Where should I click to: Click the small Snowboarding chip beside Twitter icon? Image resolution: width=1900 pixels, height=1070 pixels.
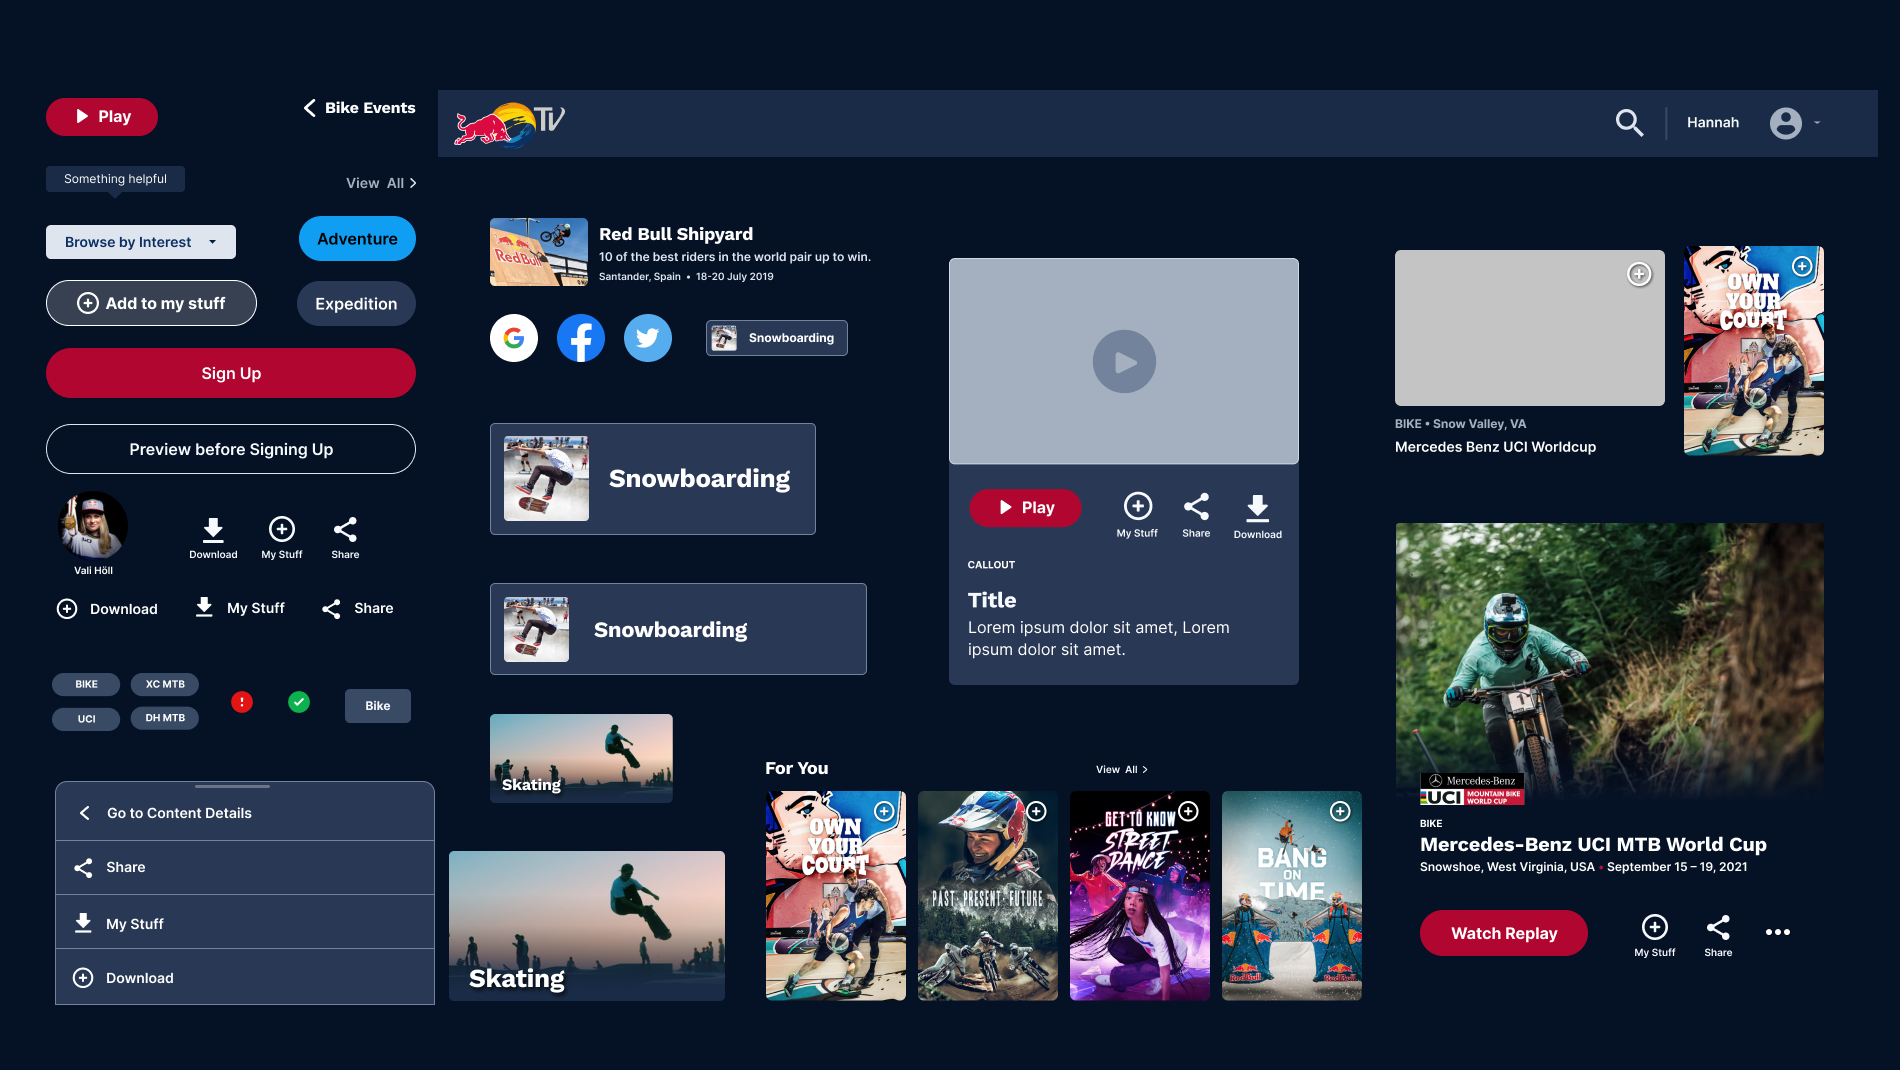coord(777,338)
